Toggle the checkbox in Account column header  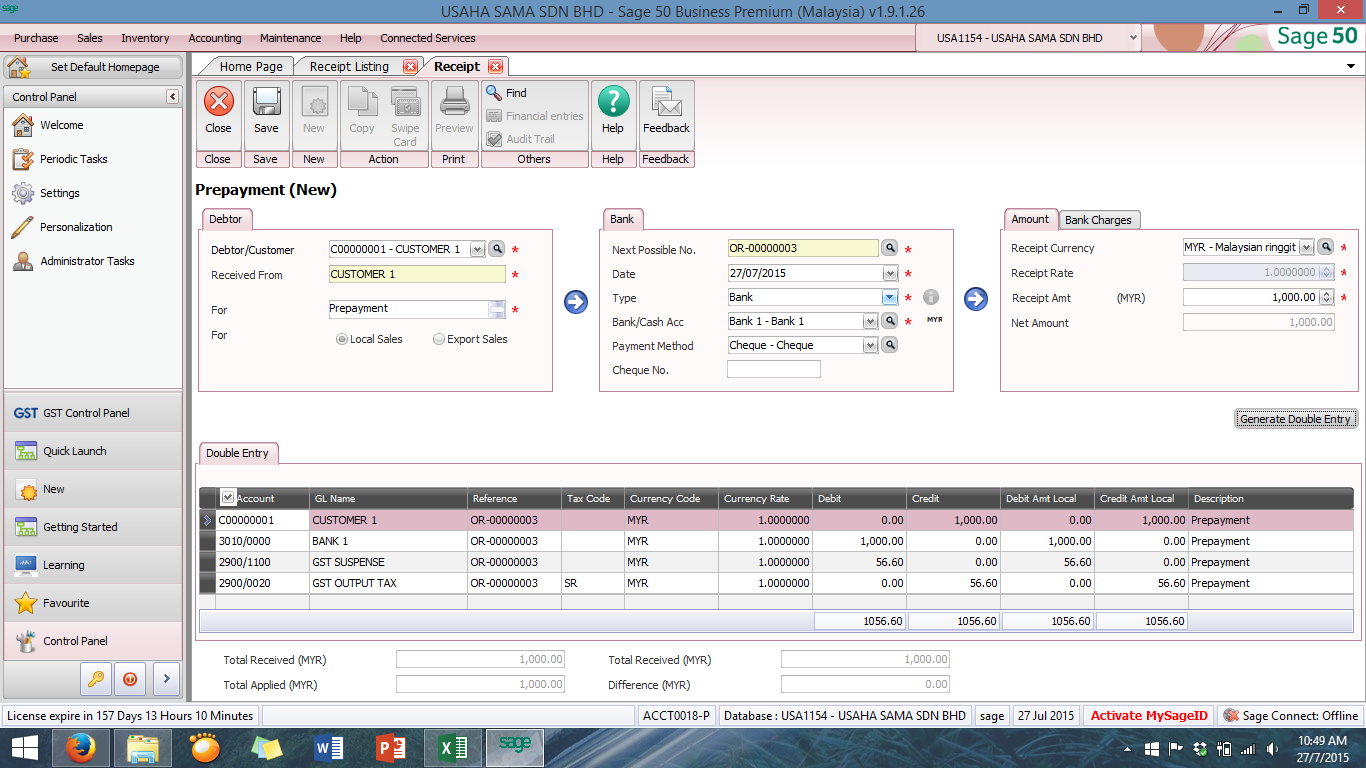227,497
